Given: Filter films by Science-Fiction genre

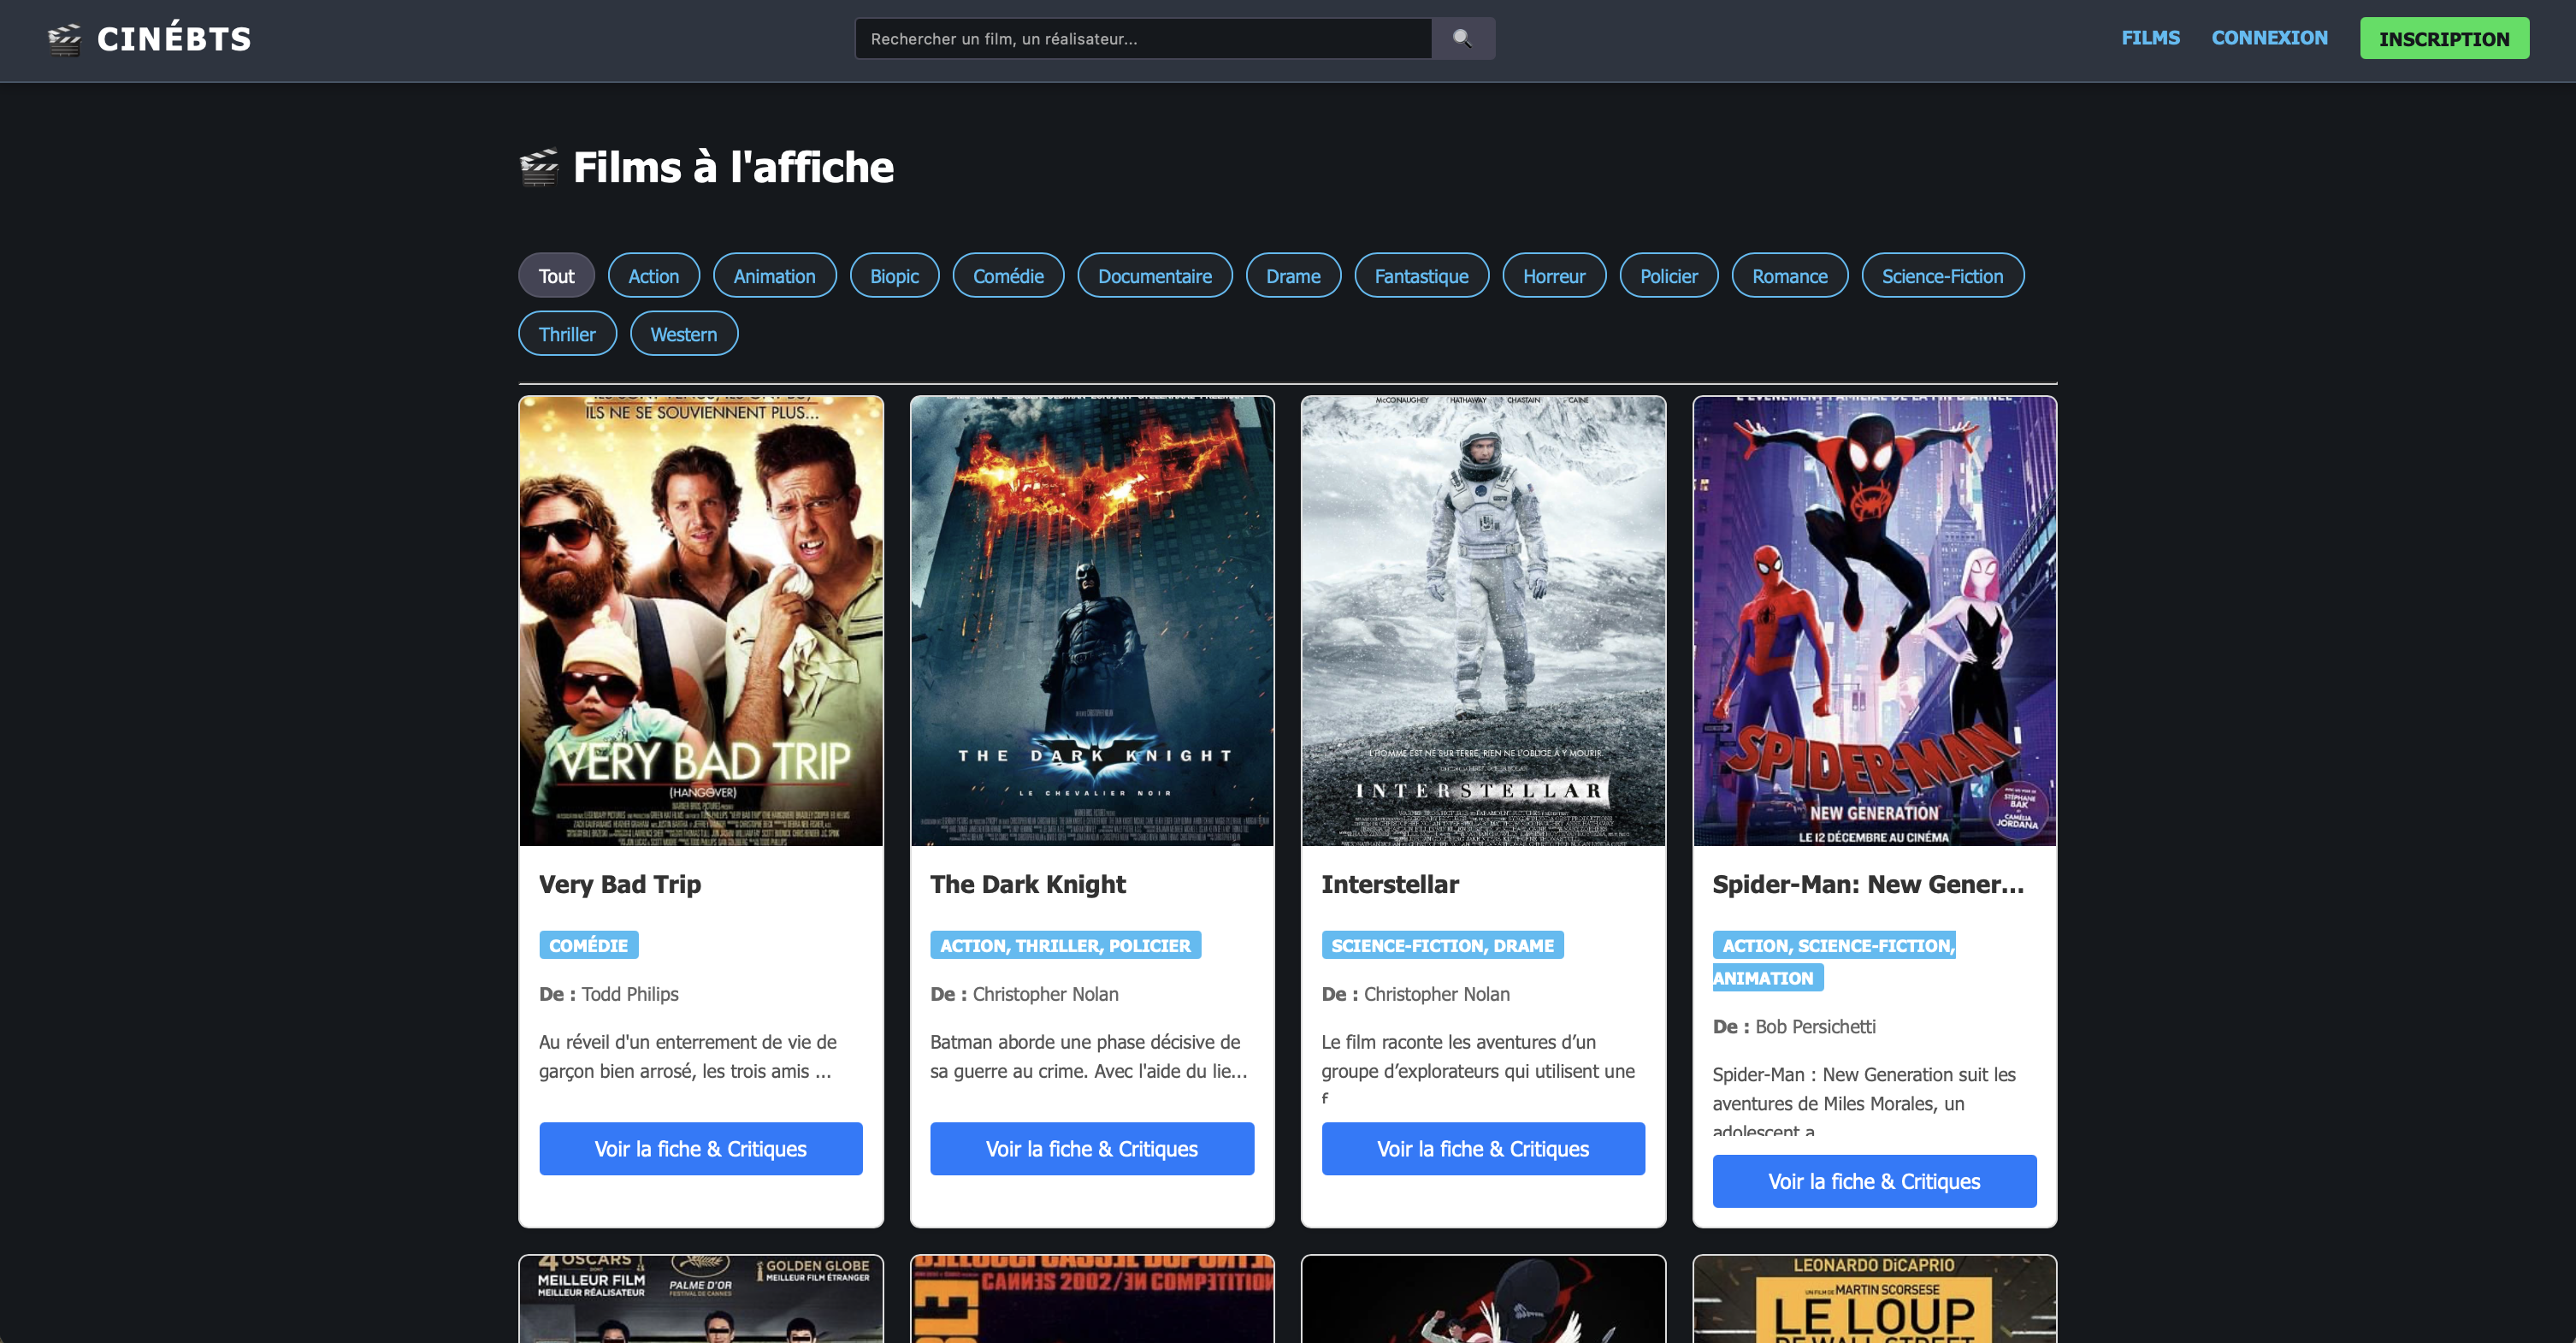Looking at the screenshot, I should pos(1942,276).
